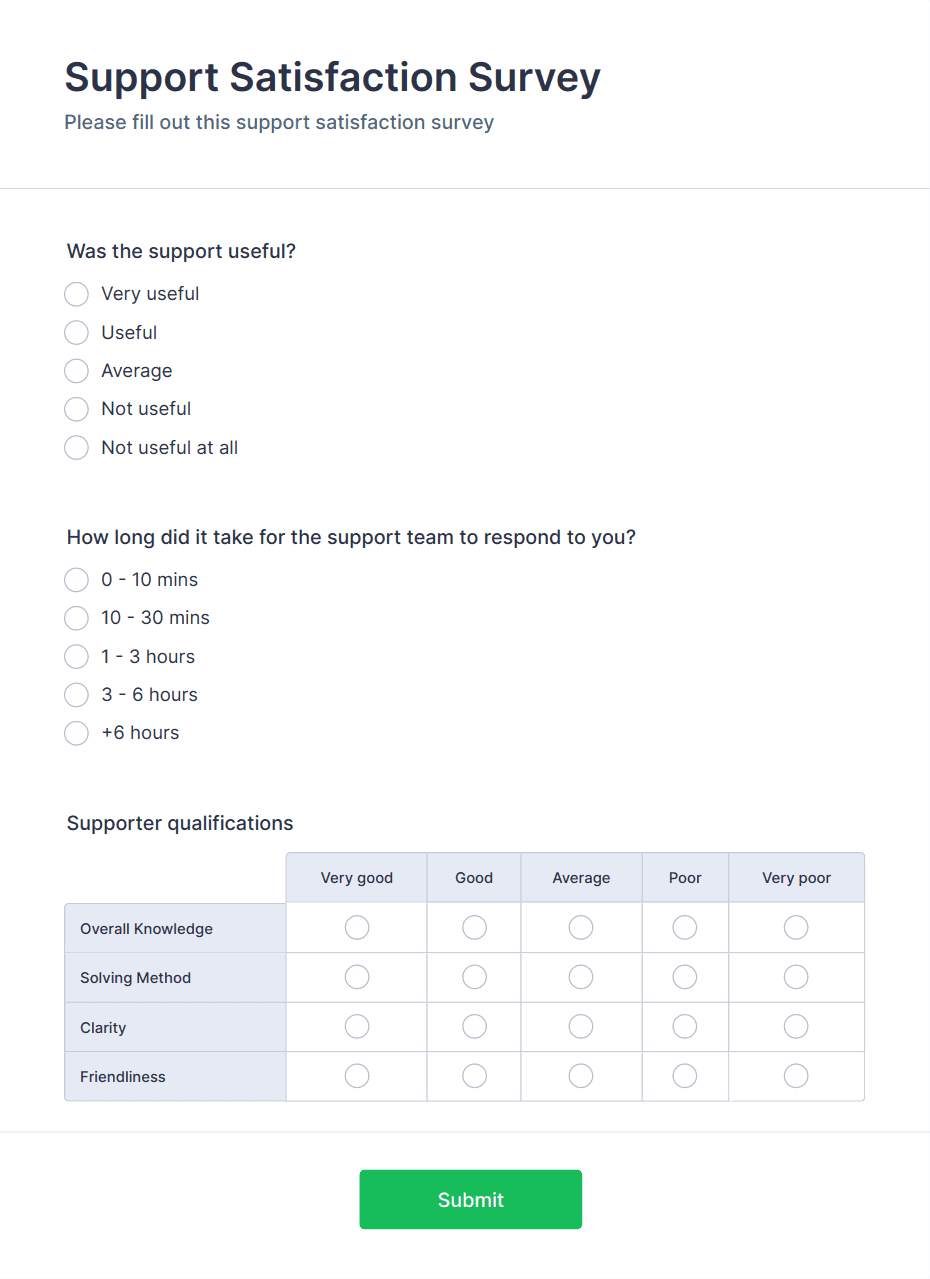Pick Not useful at all

click(76, 448)
